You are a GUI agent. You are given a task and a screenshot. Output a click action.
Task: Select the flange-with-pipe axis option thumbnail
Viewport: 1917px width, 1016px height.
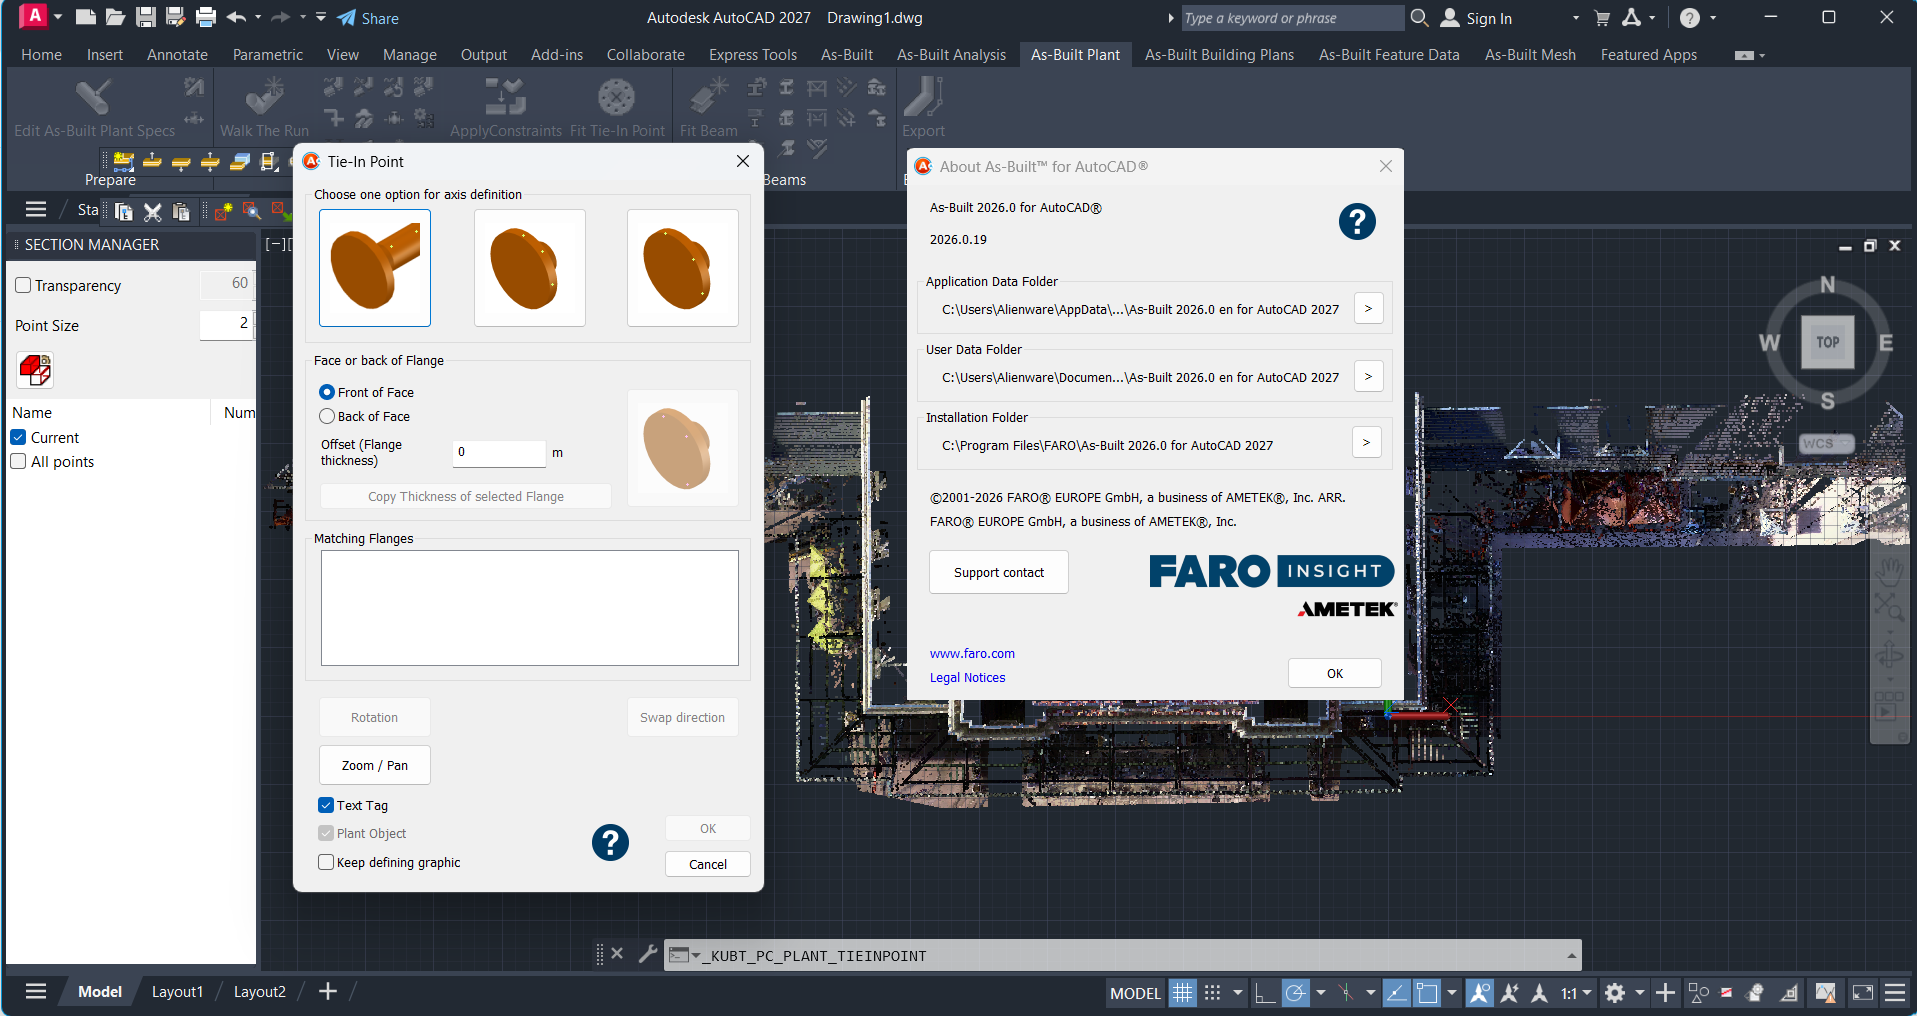pyautogui.click(x=375, y=267)
